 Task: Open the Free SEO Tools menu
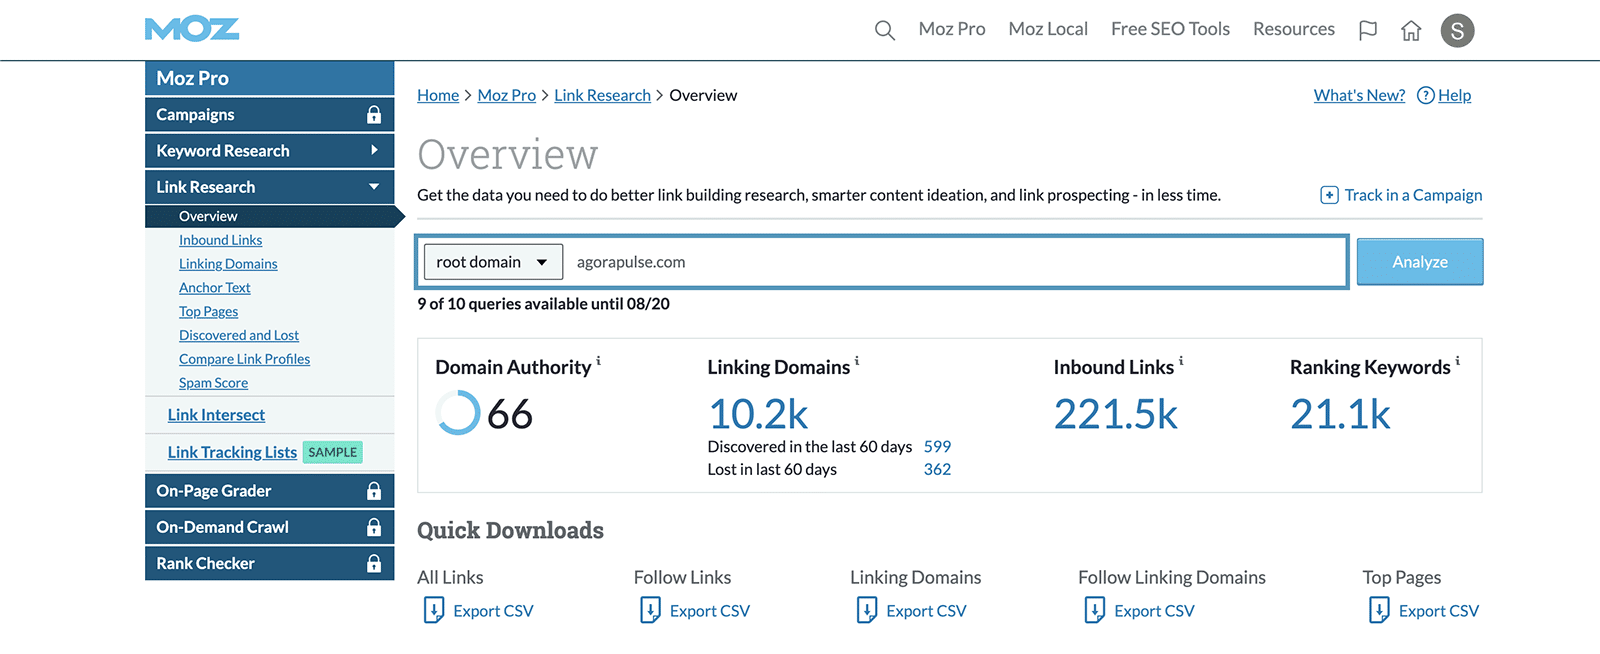pos(1170,30)
